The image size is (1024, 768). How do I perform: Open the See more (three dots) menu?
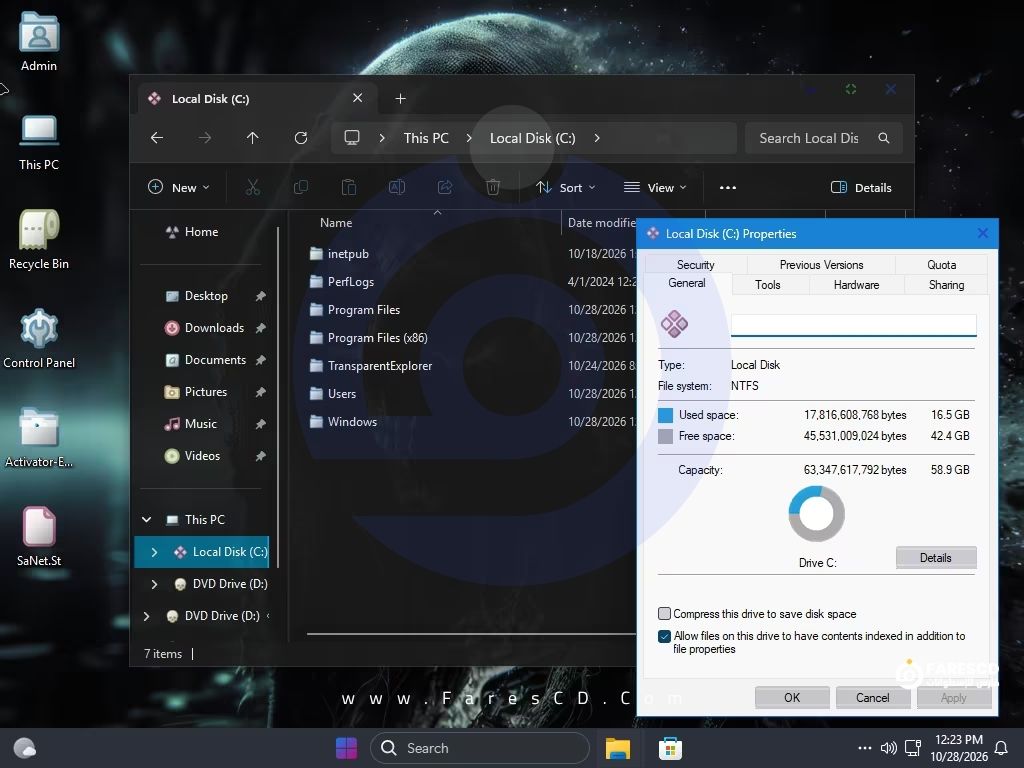(x=728, y=187)
